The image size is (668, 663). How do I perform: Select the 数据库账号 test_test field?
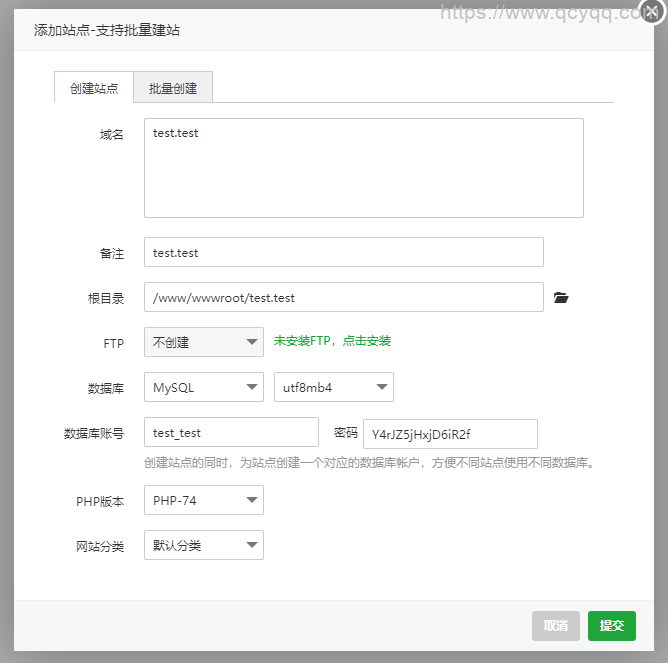tap(231, 432)
